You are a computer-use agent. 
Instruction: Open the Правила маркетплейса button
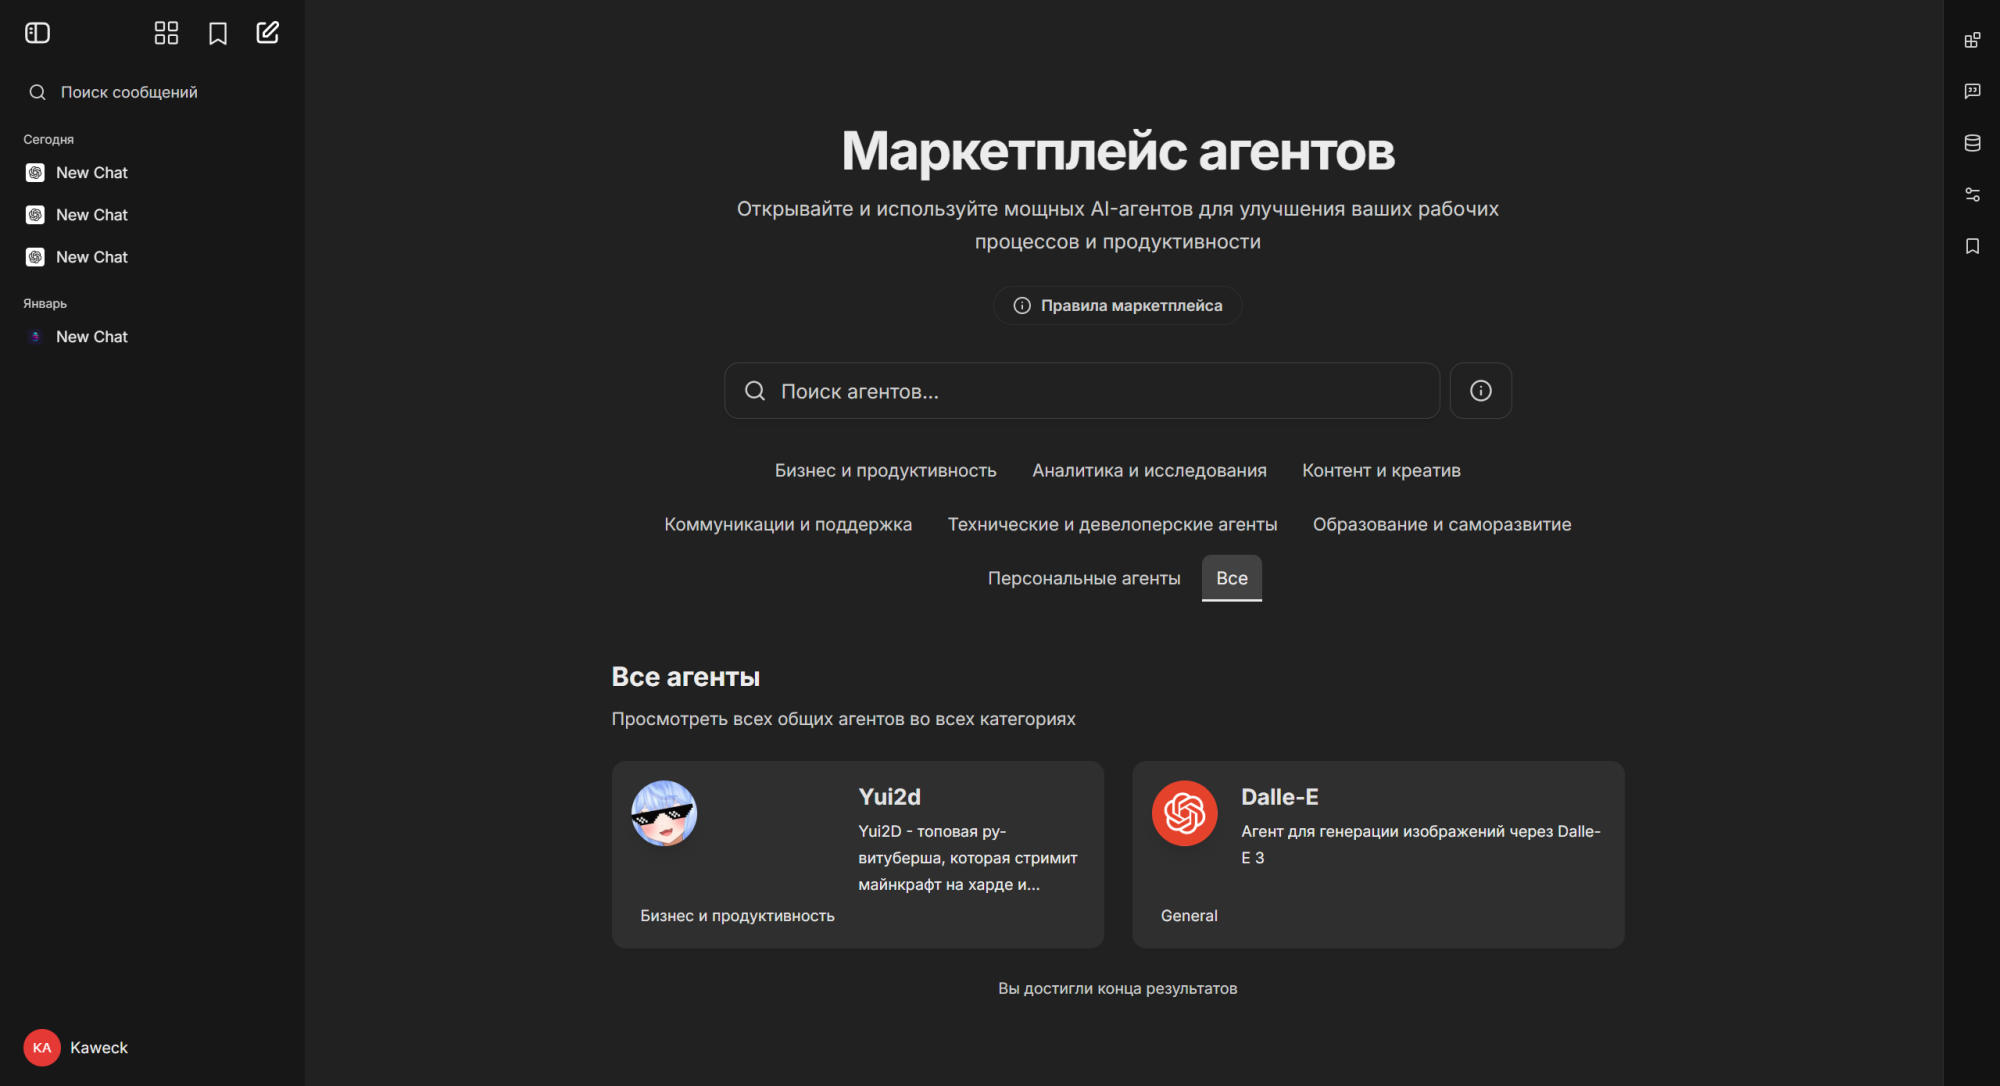coord(1117,306)
